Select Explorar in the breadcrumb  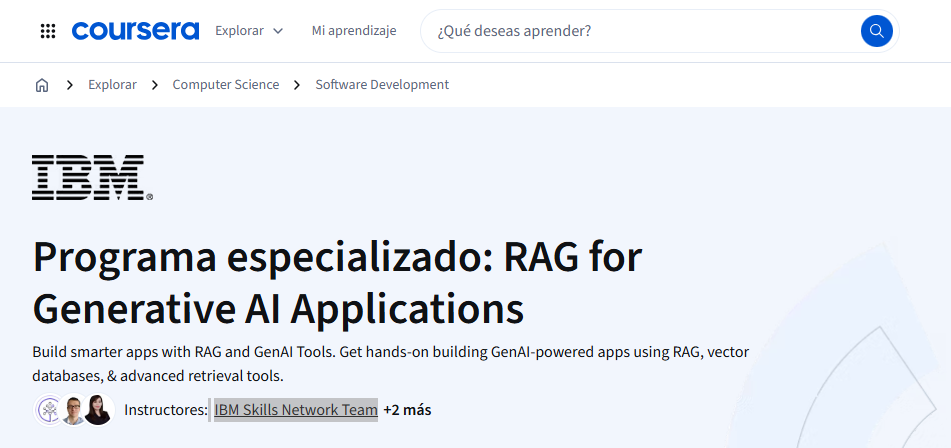(x=112, y=85)
